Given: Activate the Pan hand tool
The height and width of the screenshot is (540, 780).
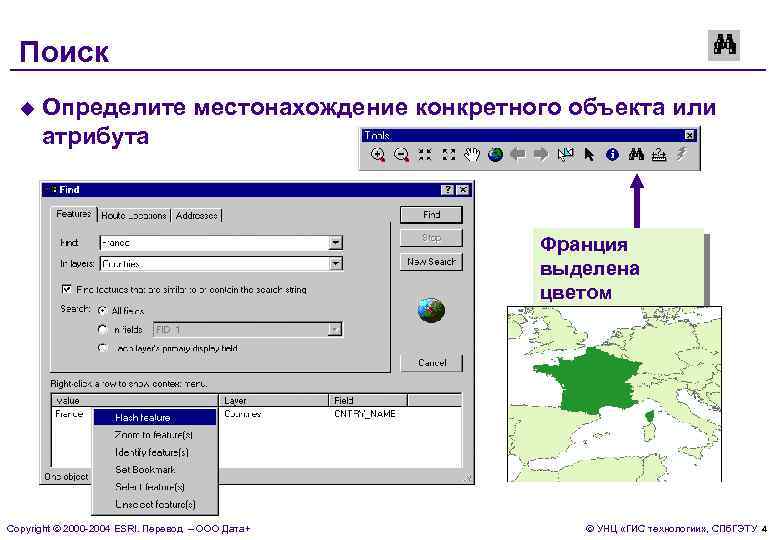Looking at the screenshot, I should pyautogui.click(x=472, y=155).
